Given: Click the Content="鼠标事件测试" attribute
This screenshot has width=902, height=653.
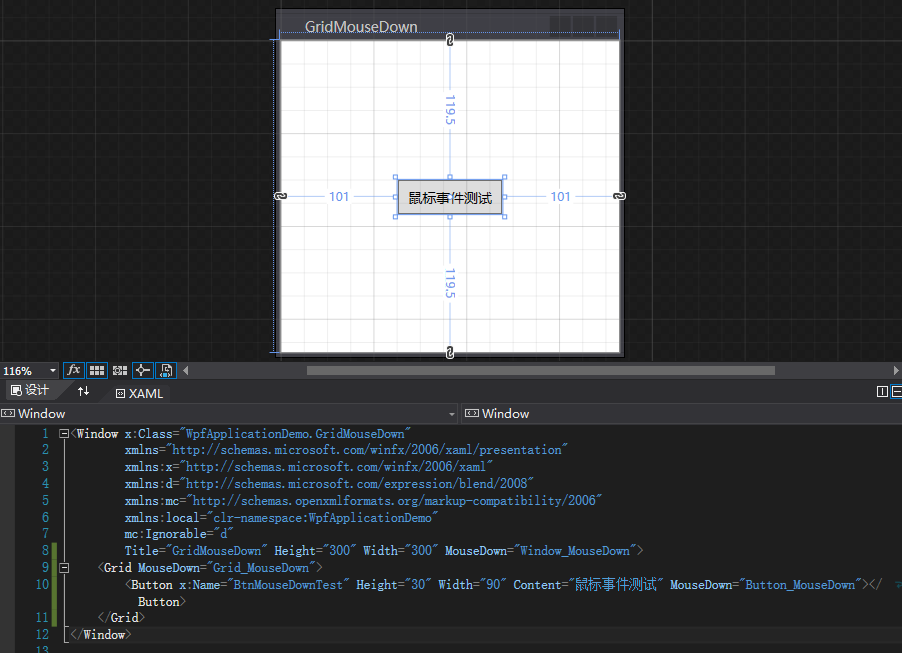Looking at the screenshot, I should [x=588, y=585].
